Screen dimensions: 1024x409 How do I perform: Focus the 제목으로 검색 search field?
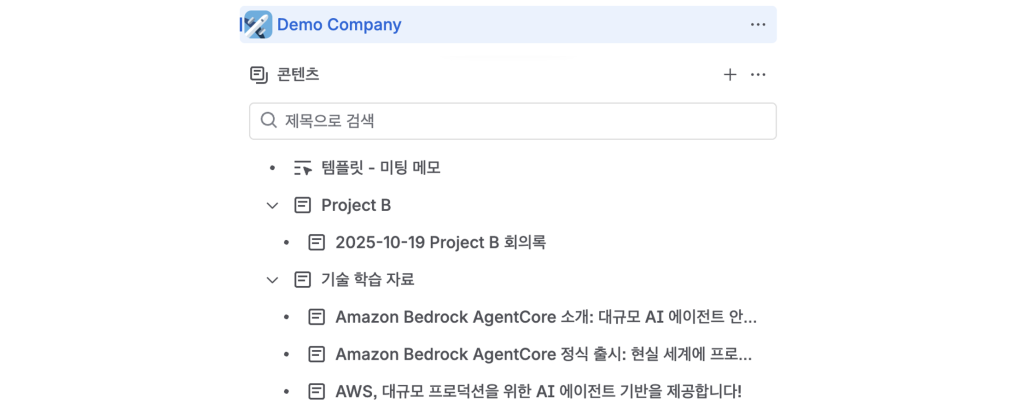(520, 121)
